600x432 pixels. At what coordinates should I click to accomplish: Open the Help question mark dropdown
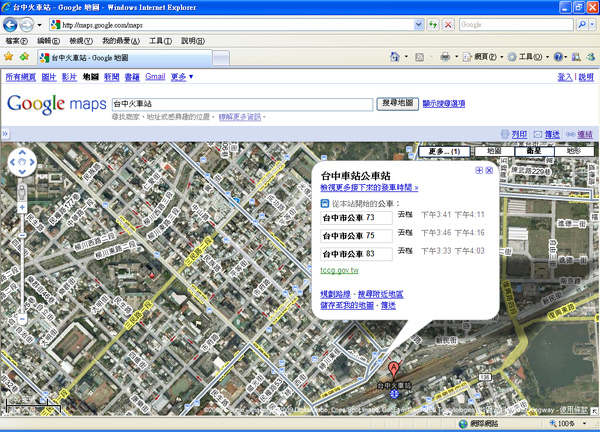click(x=560, y=57)
